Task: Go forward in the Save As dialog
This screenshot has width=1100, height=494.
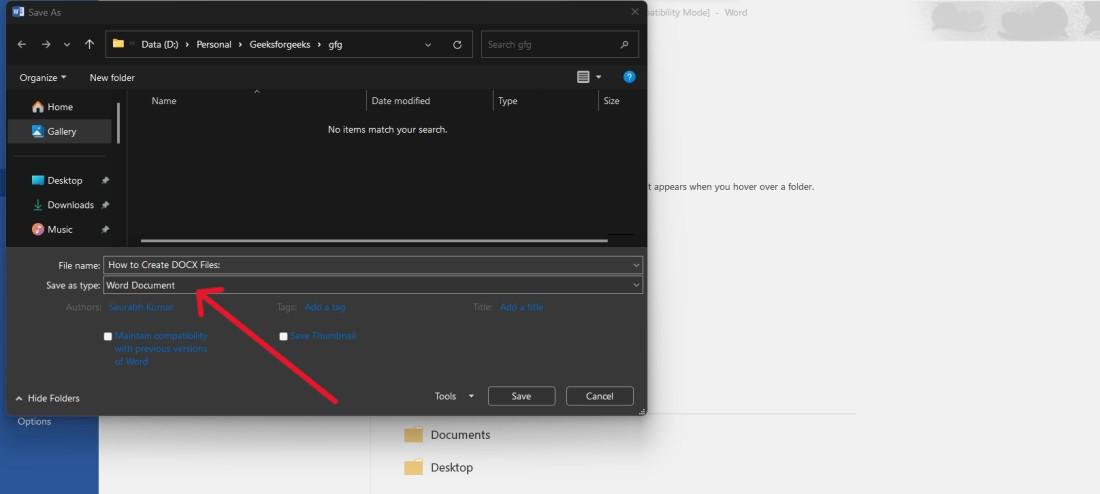Action: pos(46,44)
